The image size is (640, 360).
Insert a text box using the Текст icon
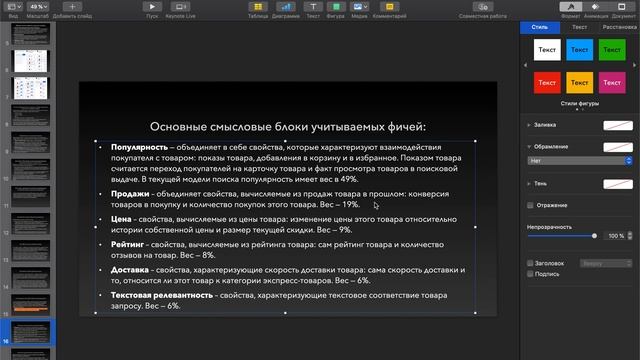tap(313, 7)
